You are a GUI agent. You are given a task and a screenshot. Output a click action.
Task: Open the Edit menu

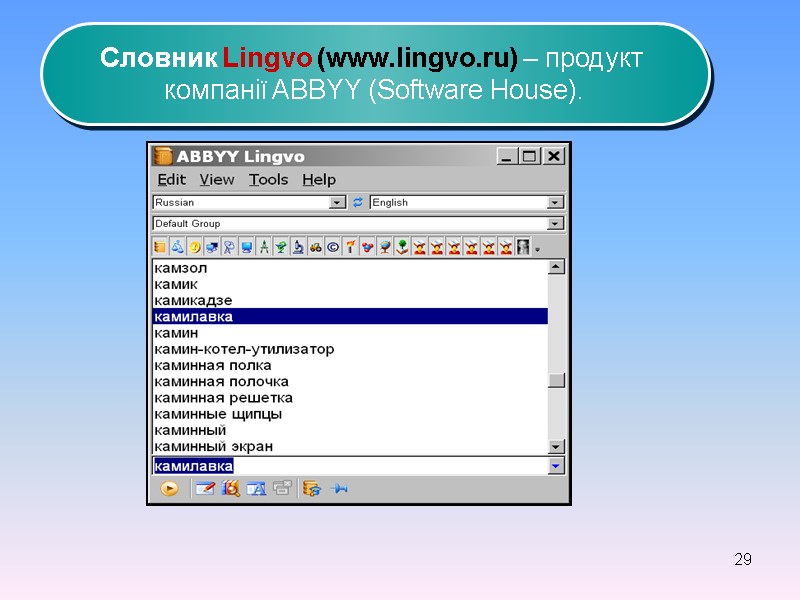pos(171,180)
